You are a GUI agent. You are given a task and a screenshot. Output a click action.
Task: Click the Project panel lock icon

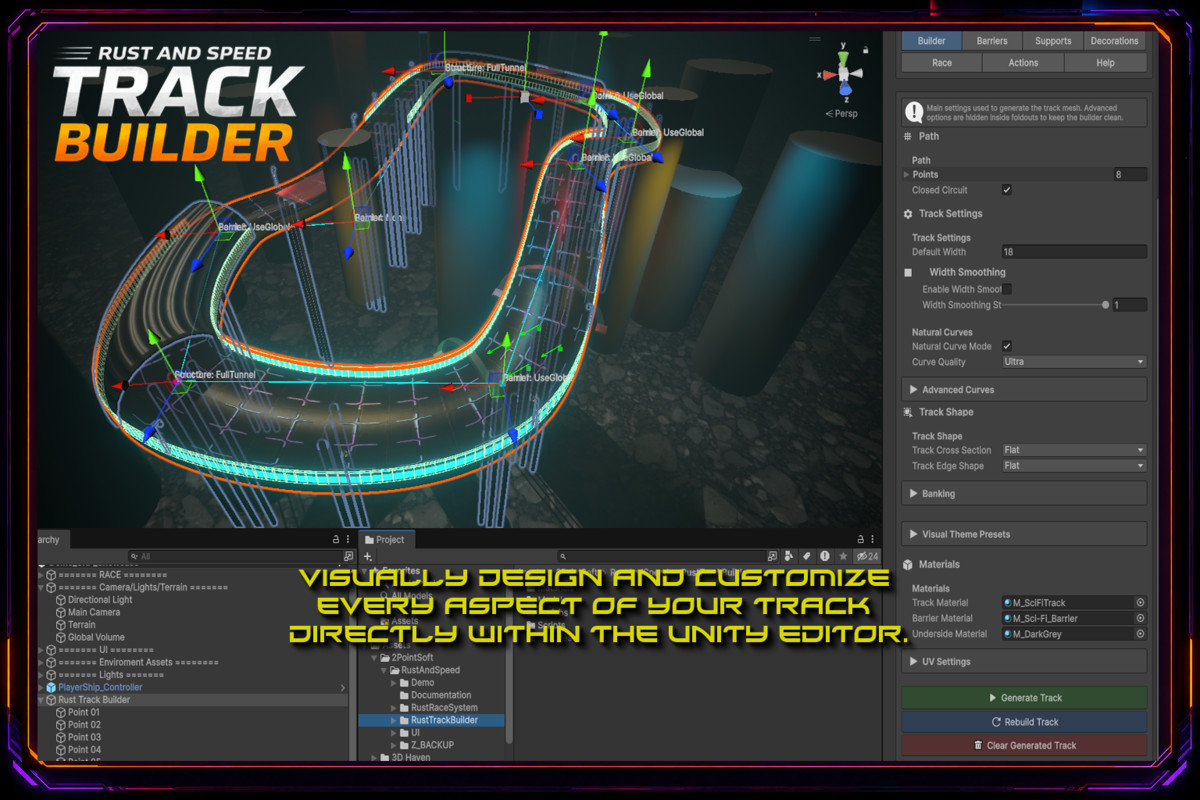click(x=861, y=539)
